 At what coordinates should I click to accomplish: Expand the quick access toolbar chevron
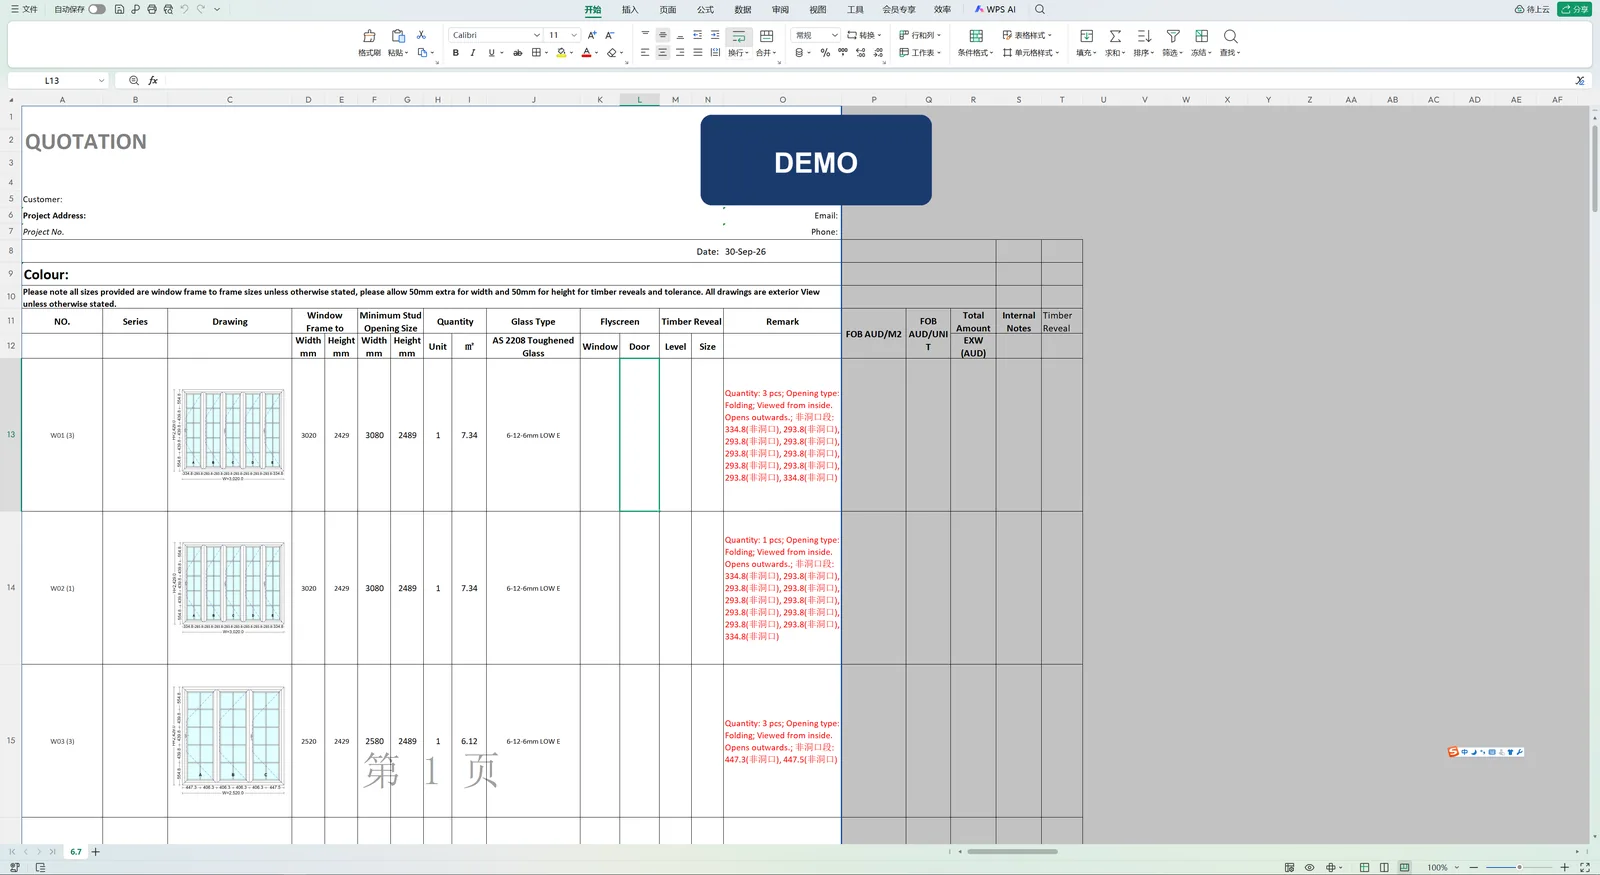[x=217, y=9]
